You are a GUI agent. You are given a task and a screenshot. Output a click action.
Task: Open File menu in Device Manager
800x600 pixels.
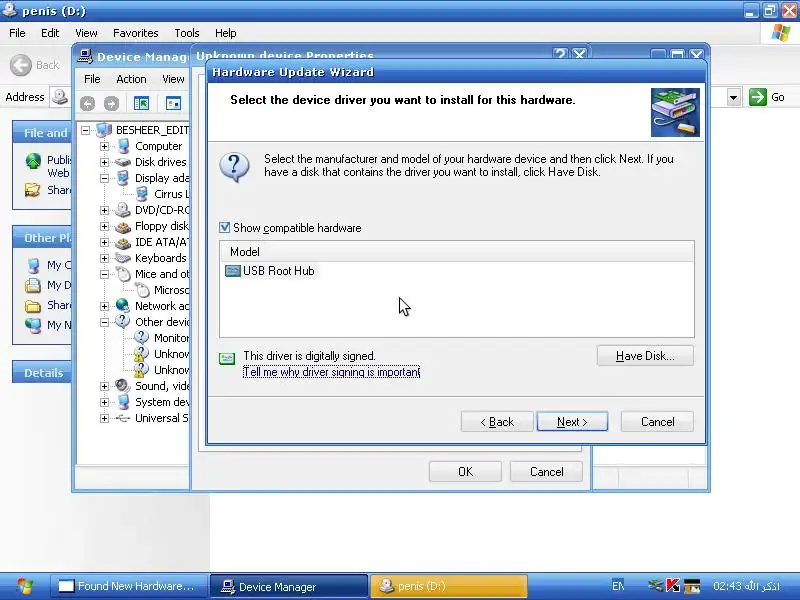tap(92, 79)
